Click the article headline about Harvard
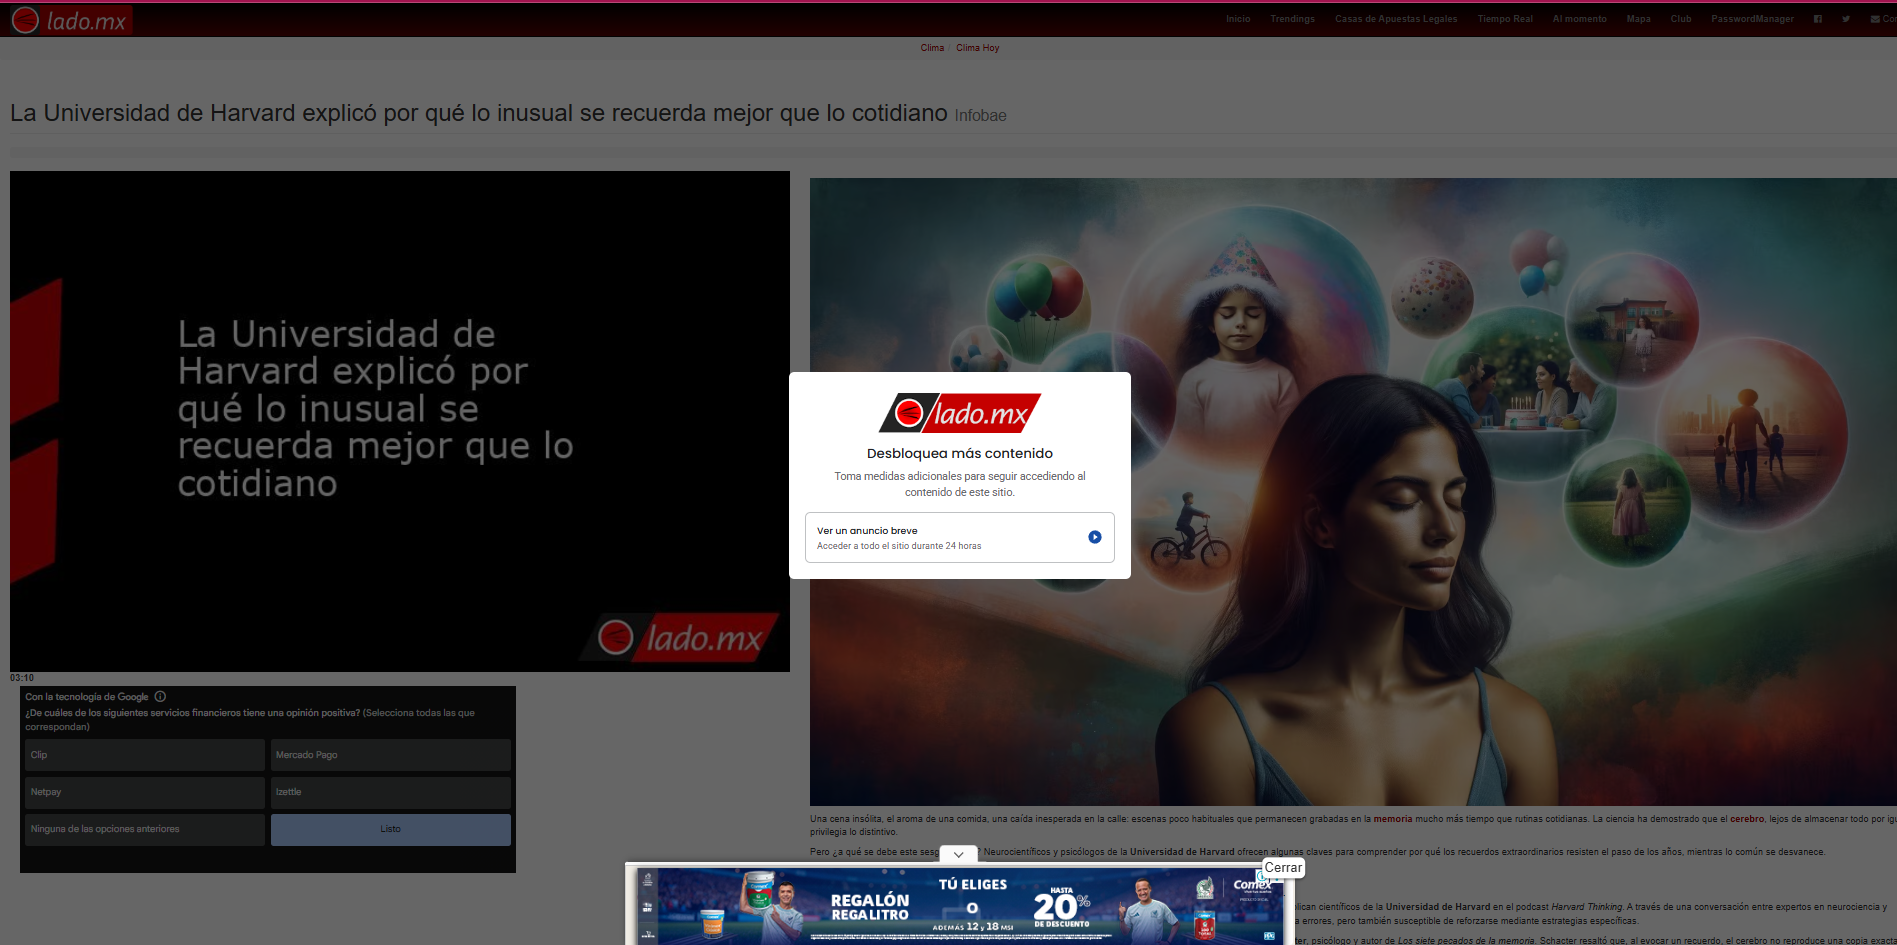 [x=479, y=113]
